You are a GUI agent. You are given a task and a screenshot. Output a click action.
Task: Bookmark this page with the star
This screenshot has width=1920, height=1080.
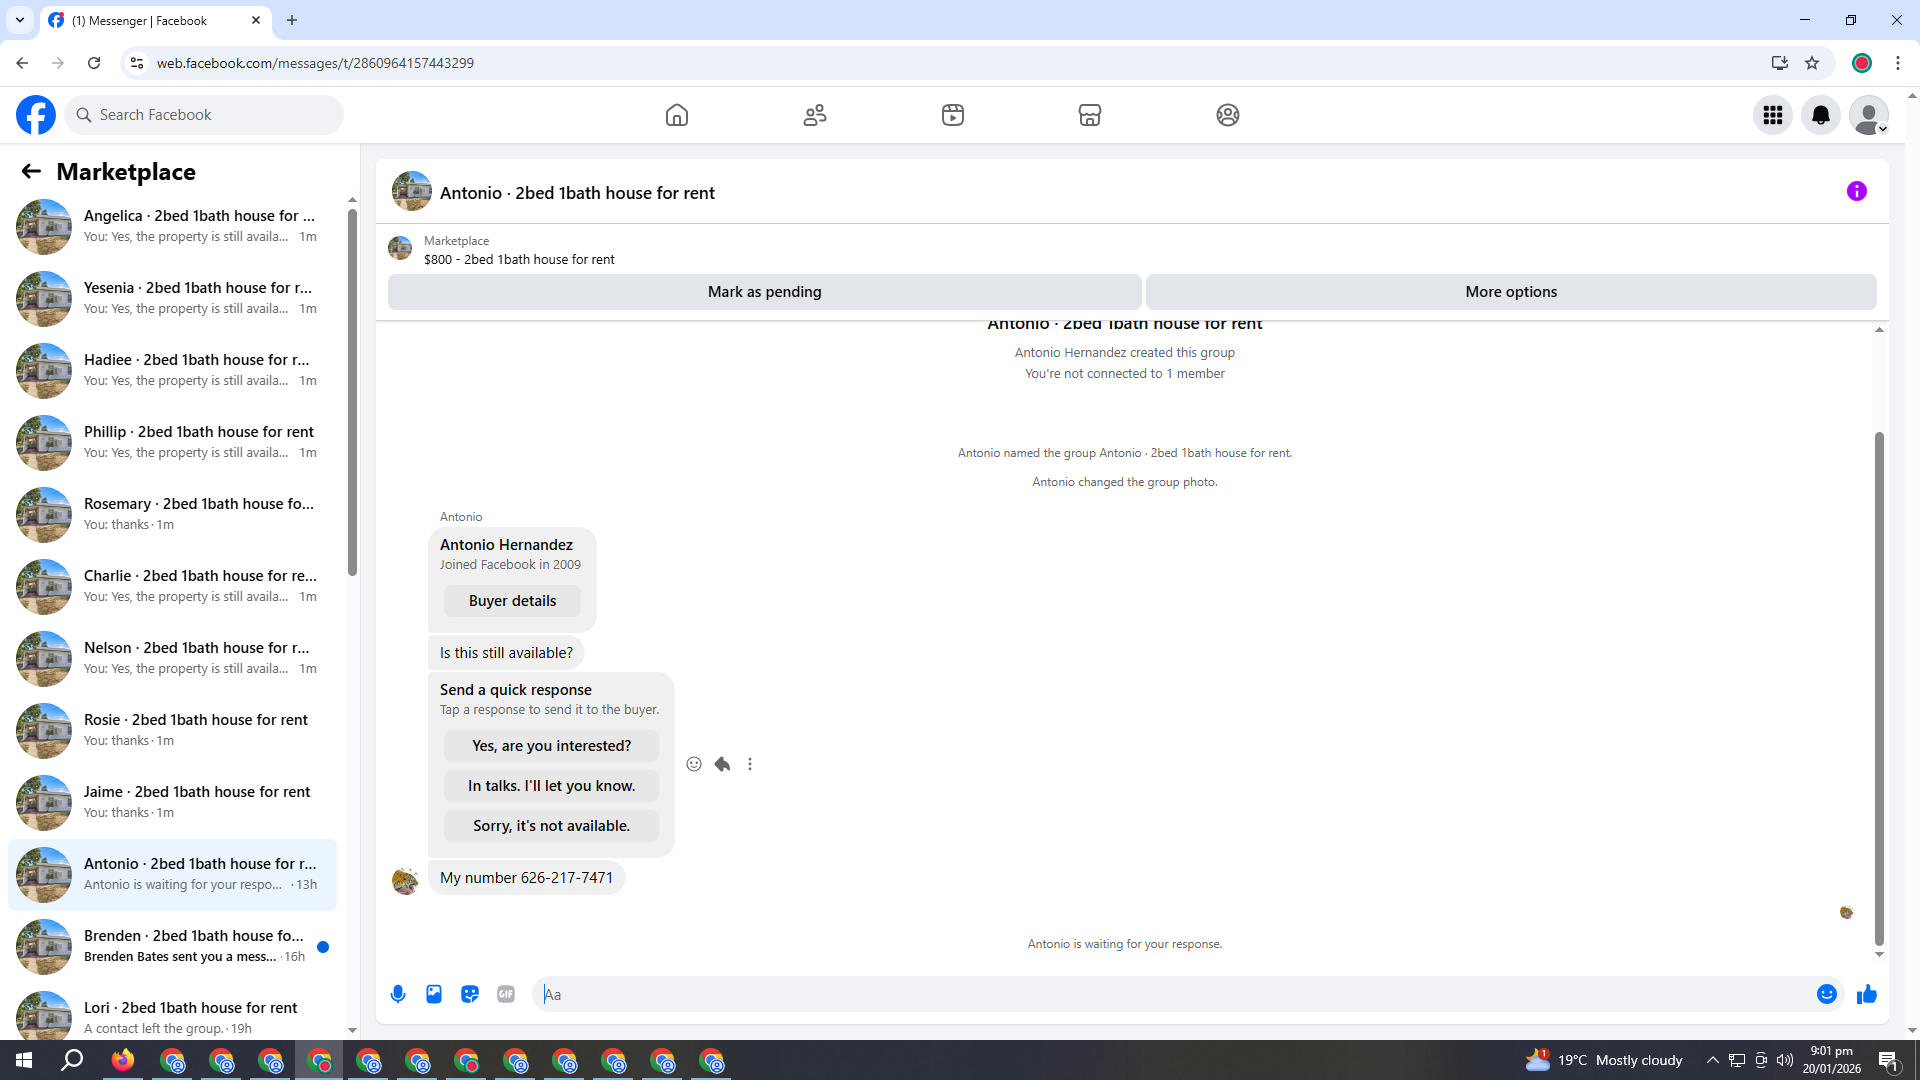tap(1812, 63)
